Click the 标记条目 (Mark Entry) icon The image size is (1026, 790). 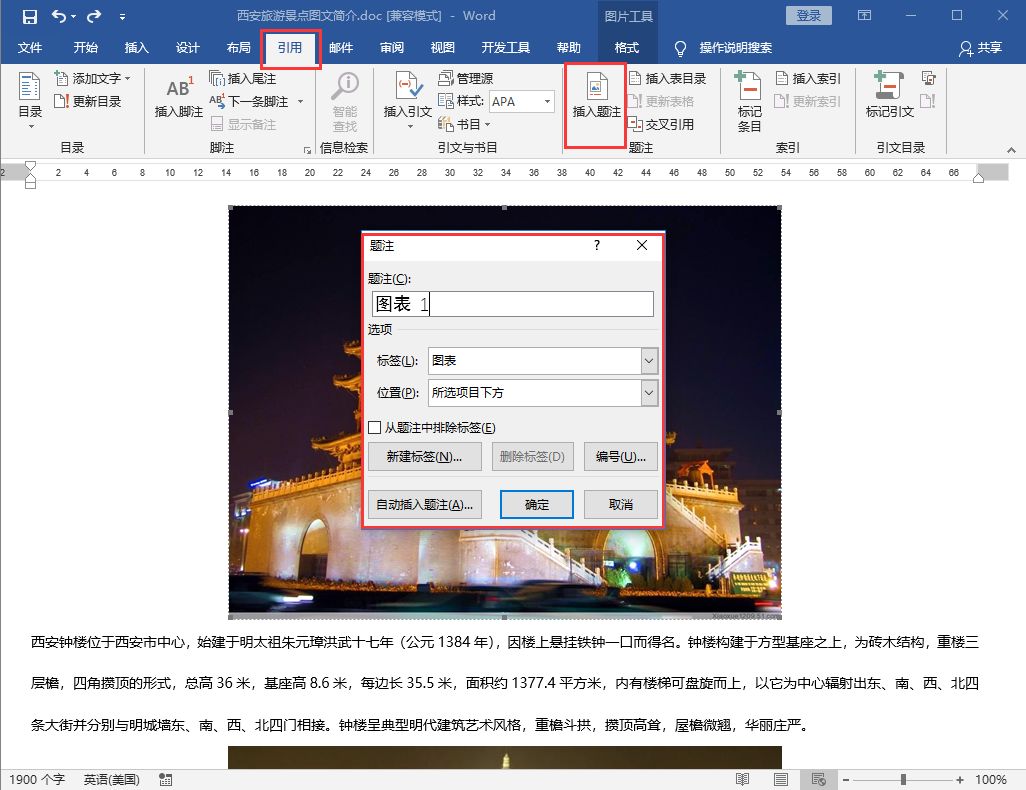coord(748,95)
